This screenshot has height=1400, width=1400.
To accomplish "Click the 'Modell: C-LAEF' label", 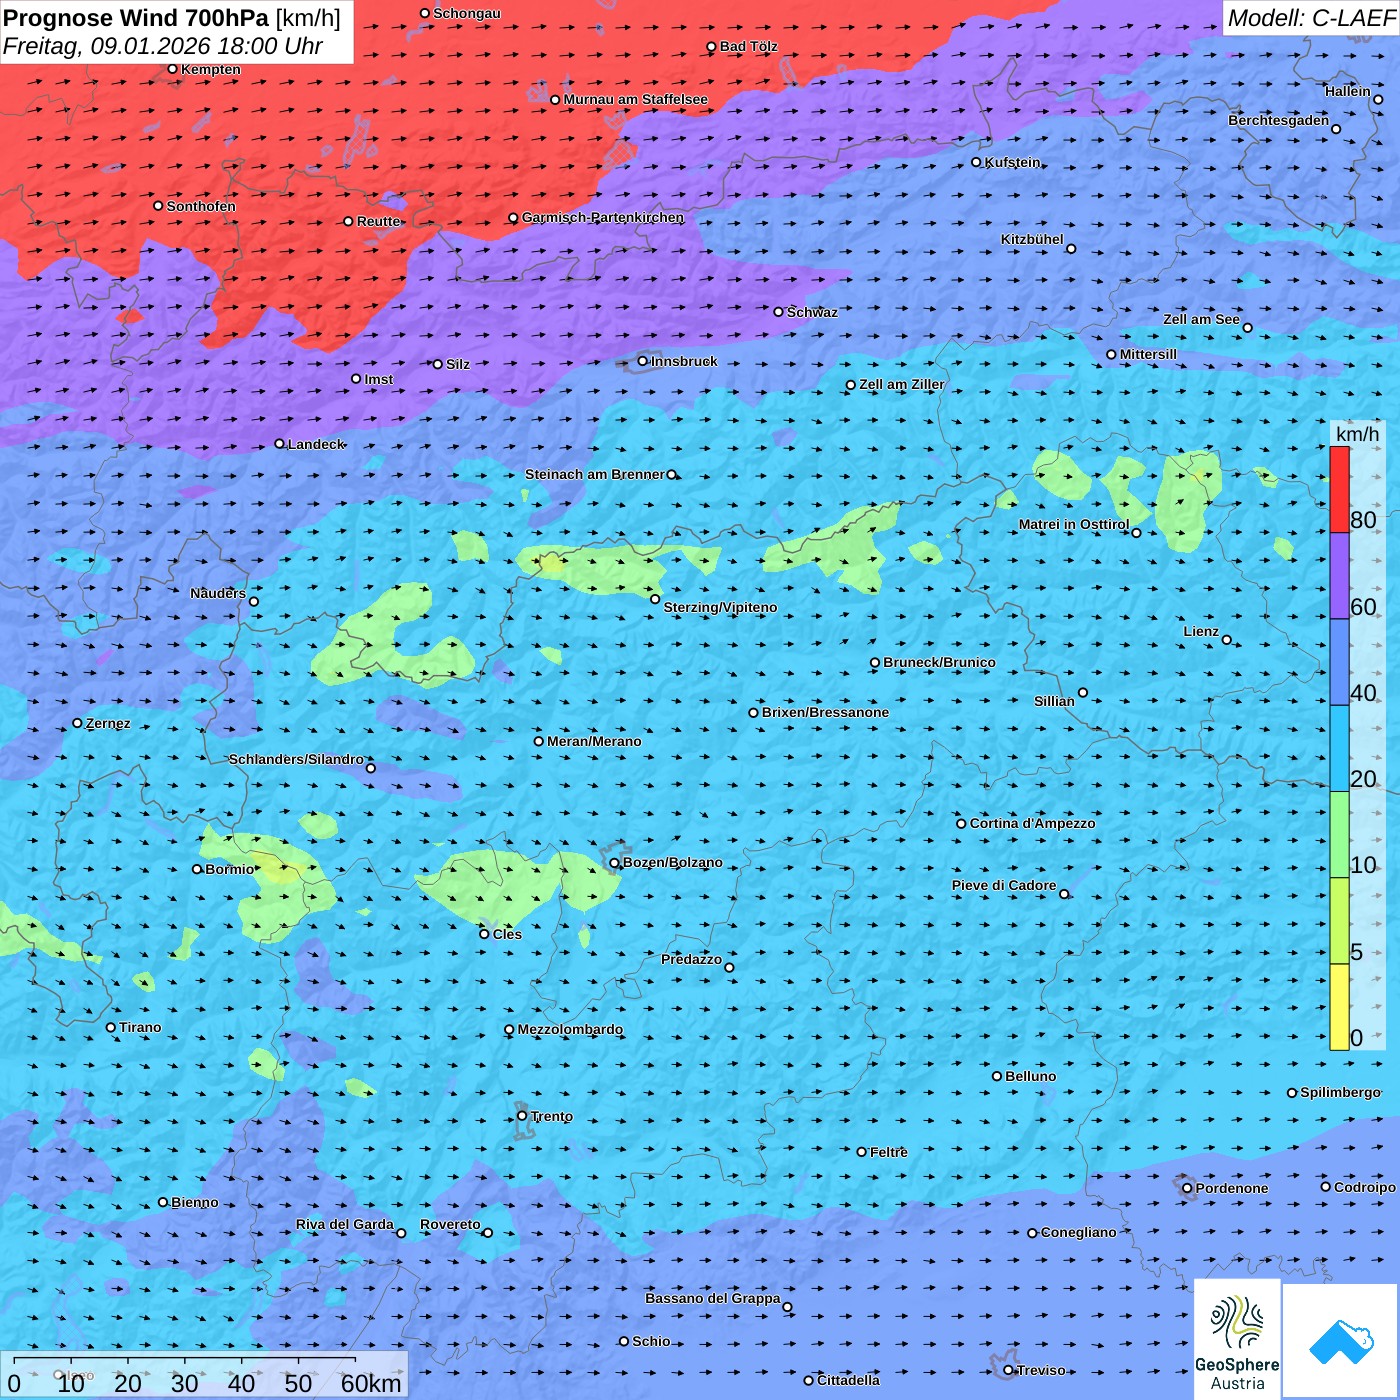I will [x=1310, y=18].
